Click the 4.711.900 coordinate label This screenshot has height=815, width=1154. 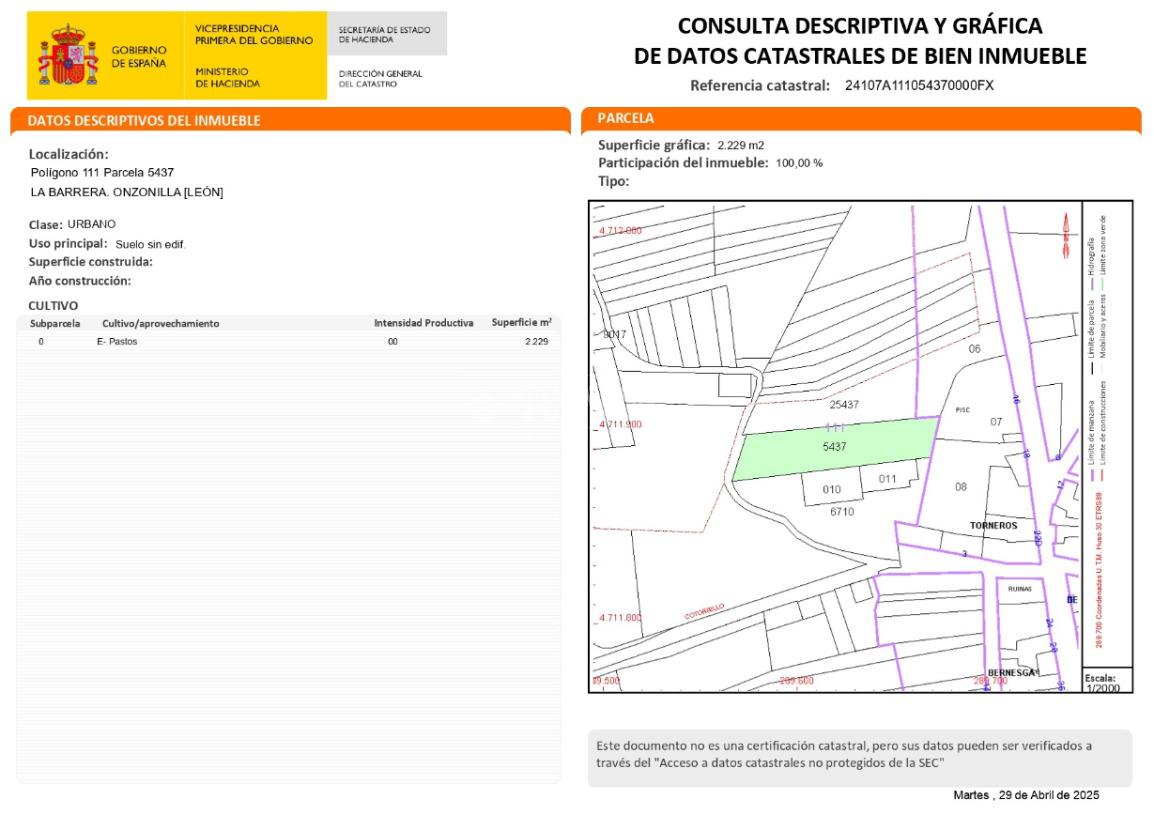pyautogui.click(x=620, y=424)
